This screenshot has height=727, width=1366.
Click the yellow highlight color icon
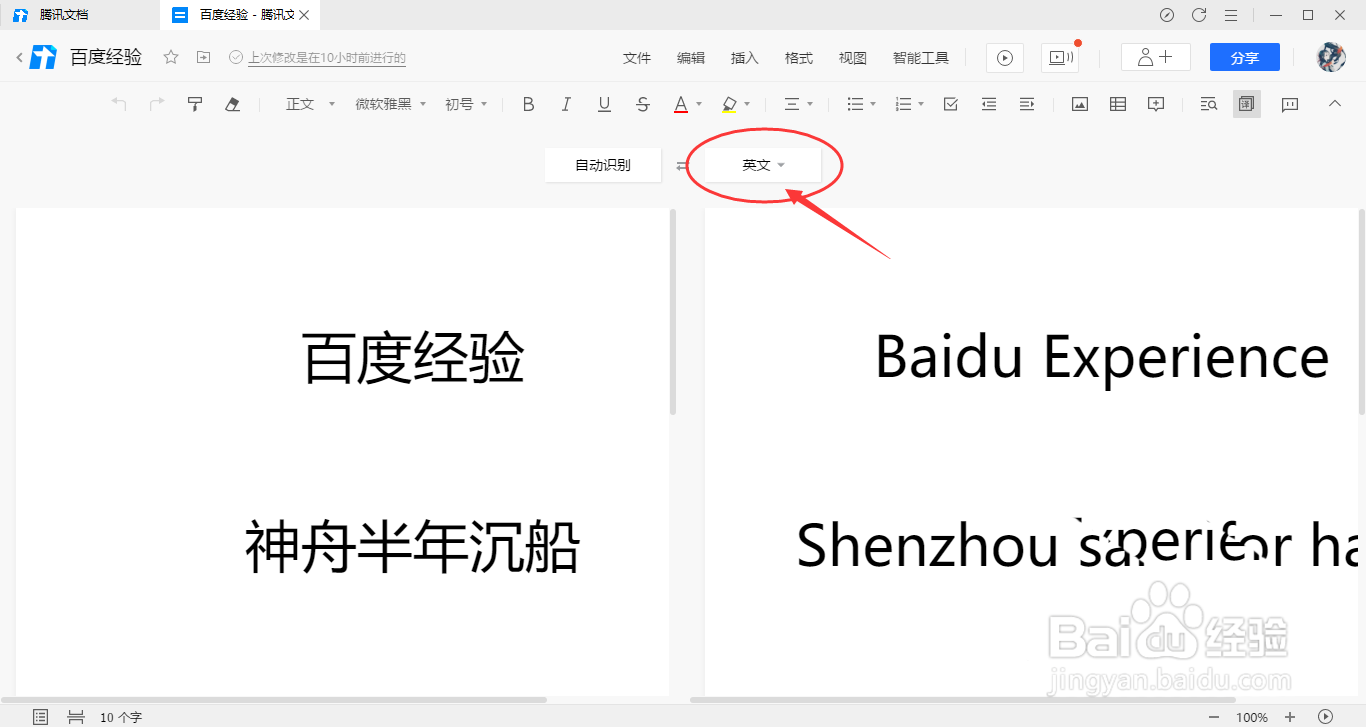pos(729,104)
